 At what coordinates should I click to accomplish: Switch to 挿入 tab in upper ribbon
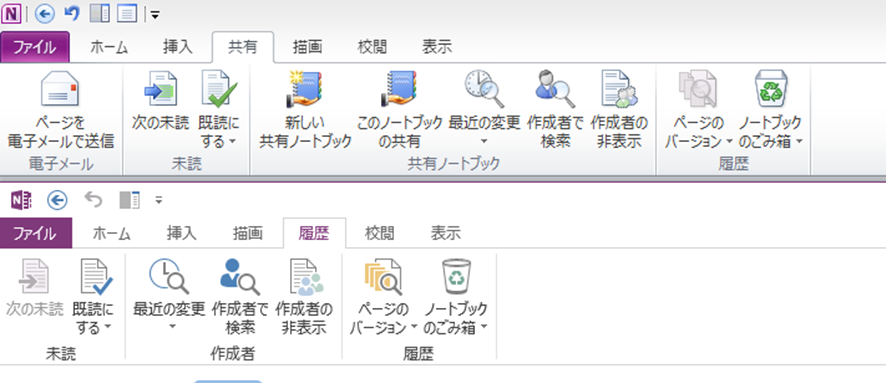[x=177, y=47]
